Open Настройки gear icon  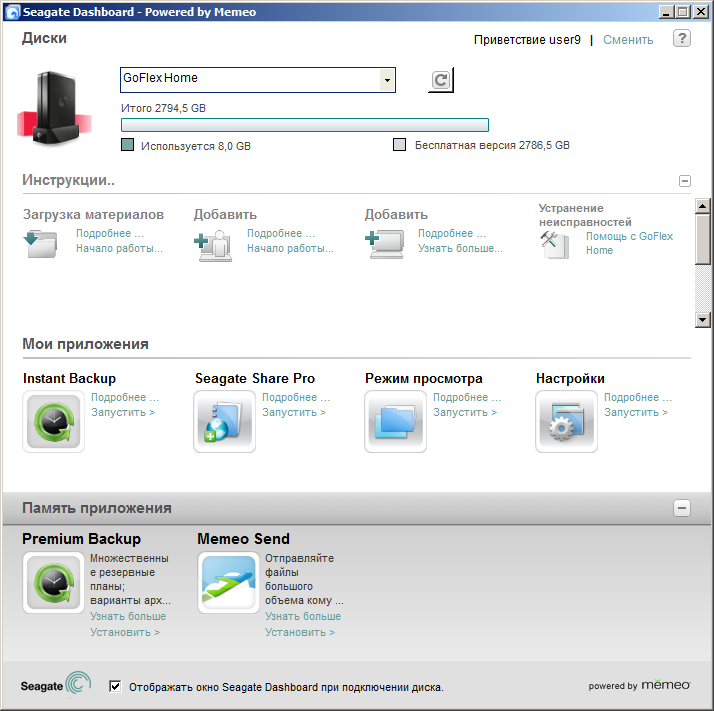(566, 421)
